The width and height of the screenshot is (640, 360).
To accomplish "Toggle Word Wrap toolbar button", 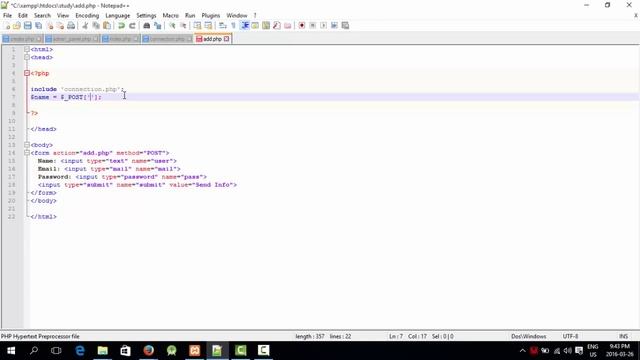I will pos(223,26).
